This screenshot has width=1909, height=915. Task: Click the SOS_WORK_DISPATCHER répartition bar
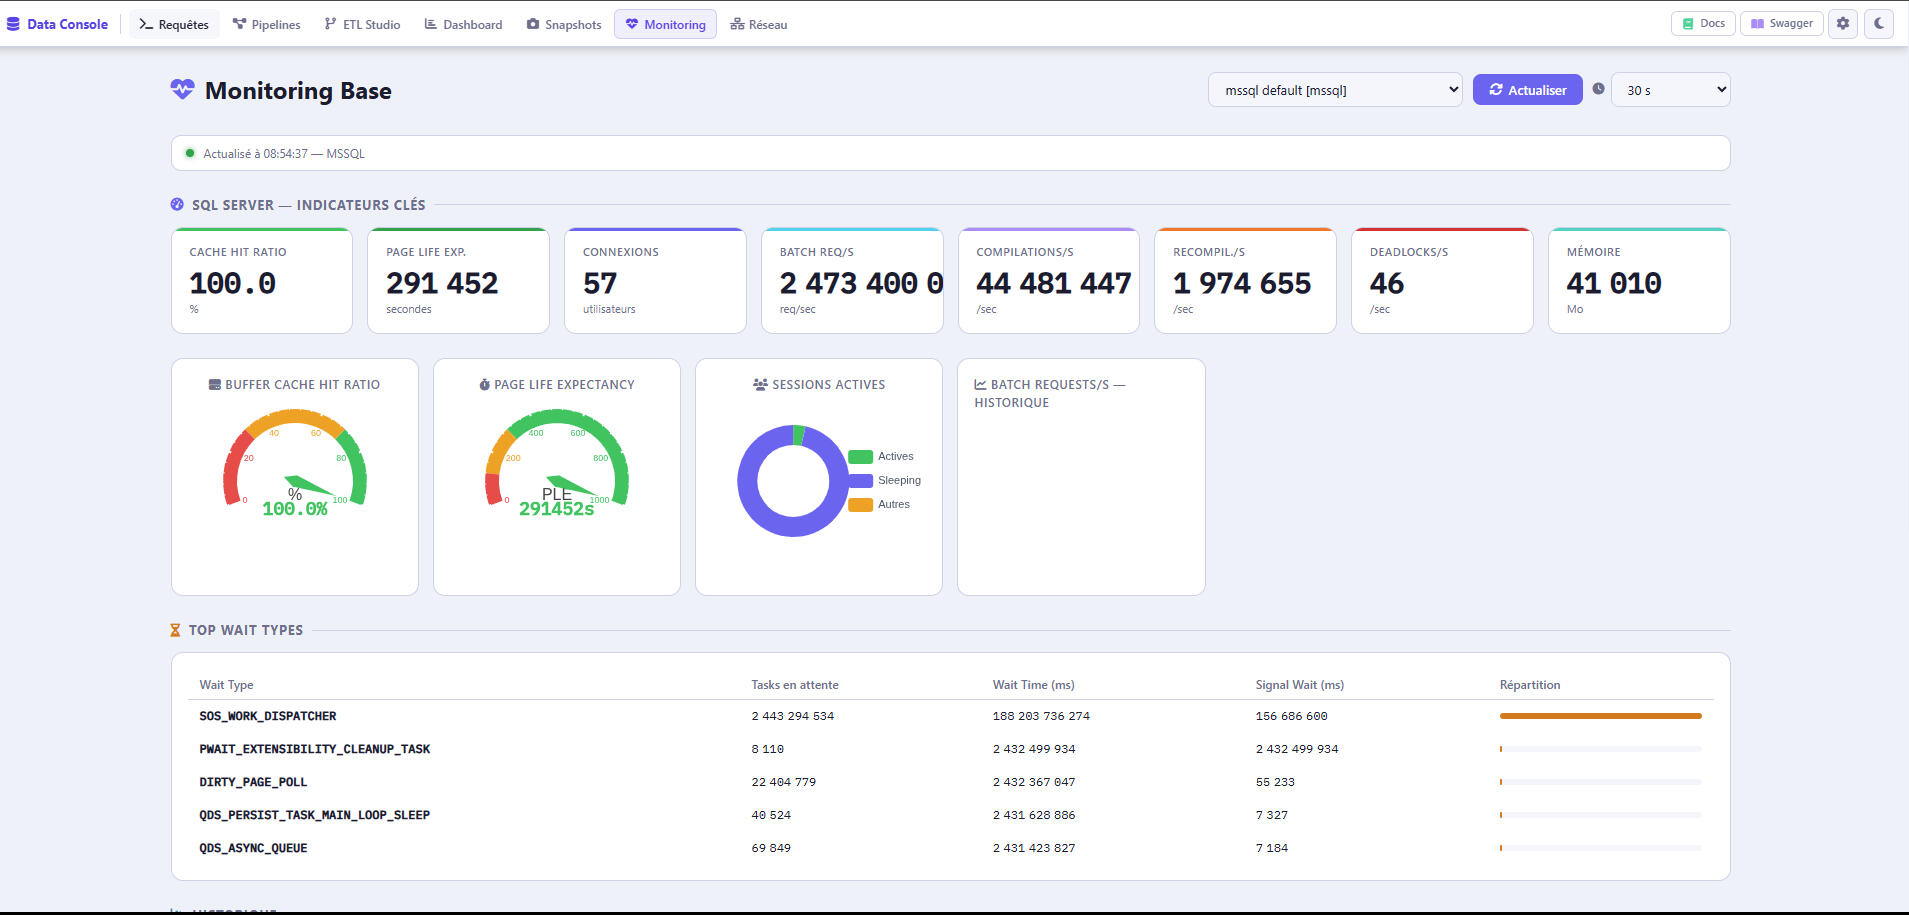click(x=1600, y=716)
